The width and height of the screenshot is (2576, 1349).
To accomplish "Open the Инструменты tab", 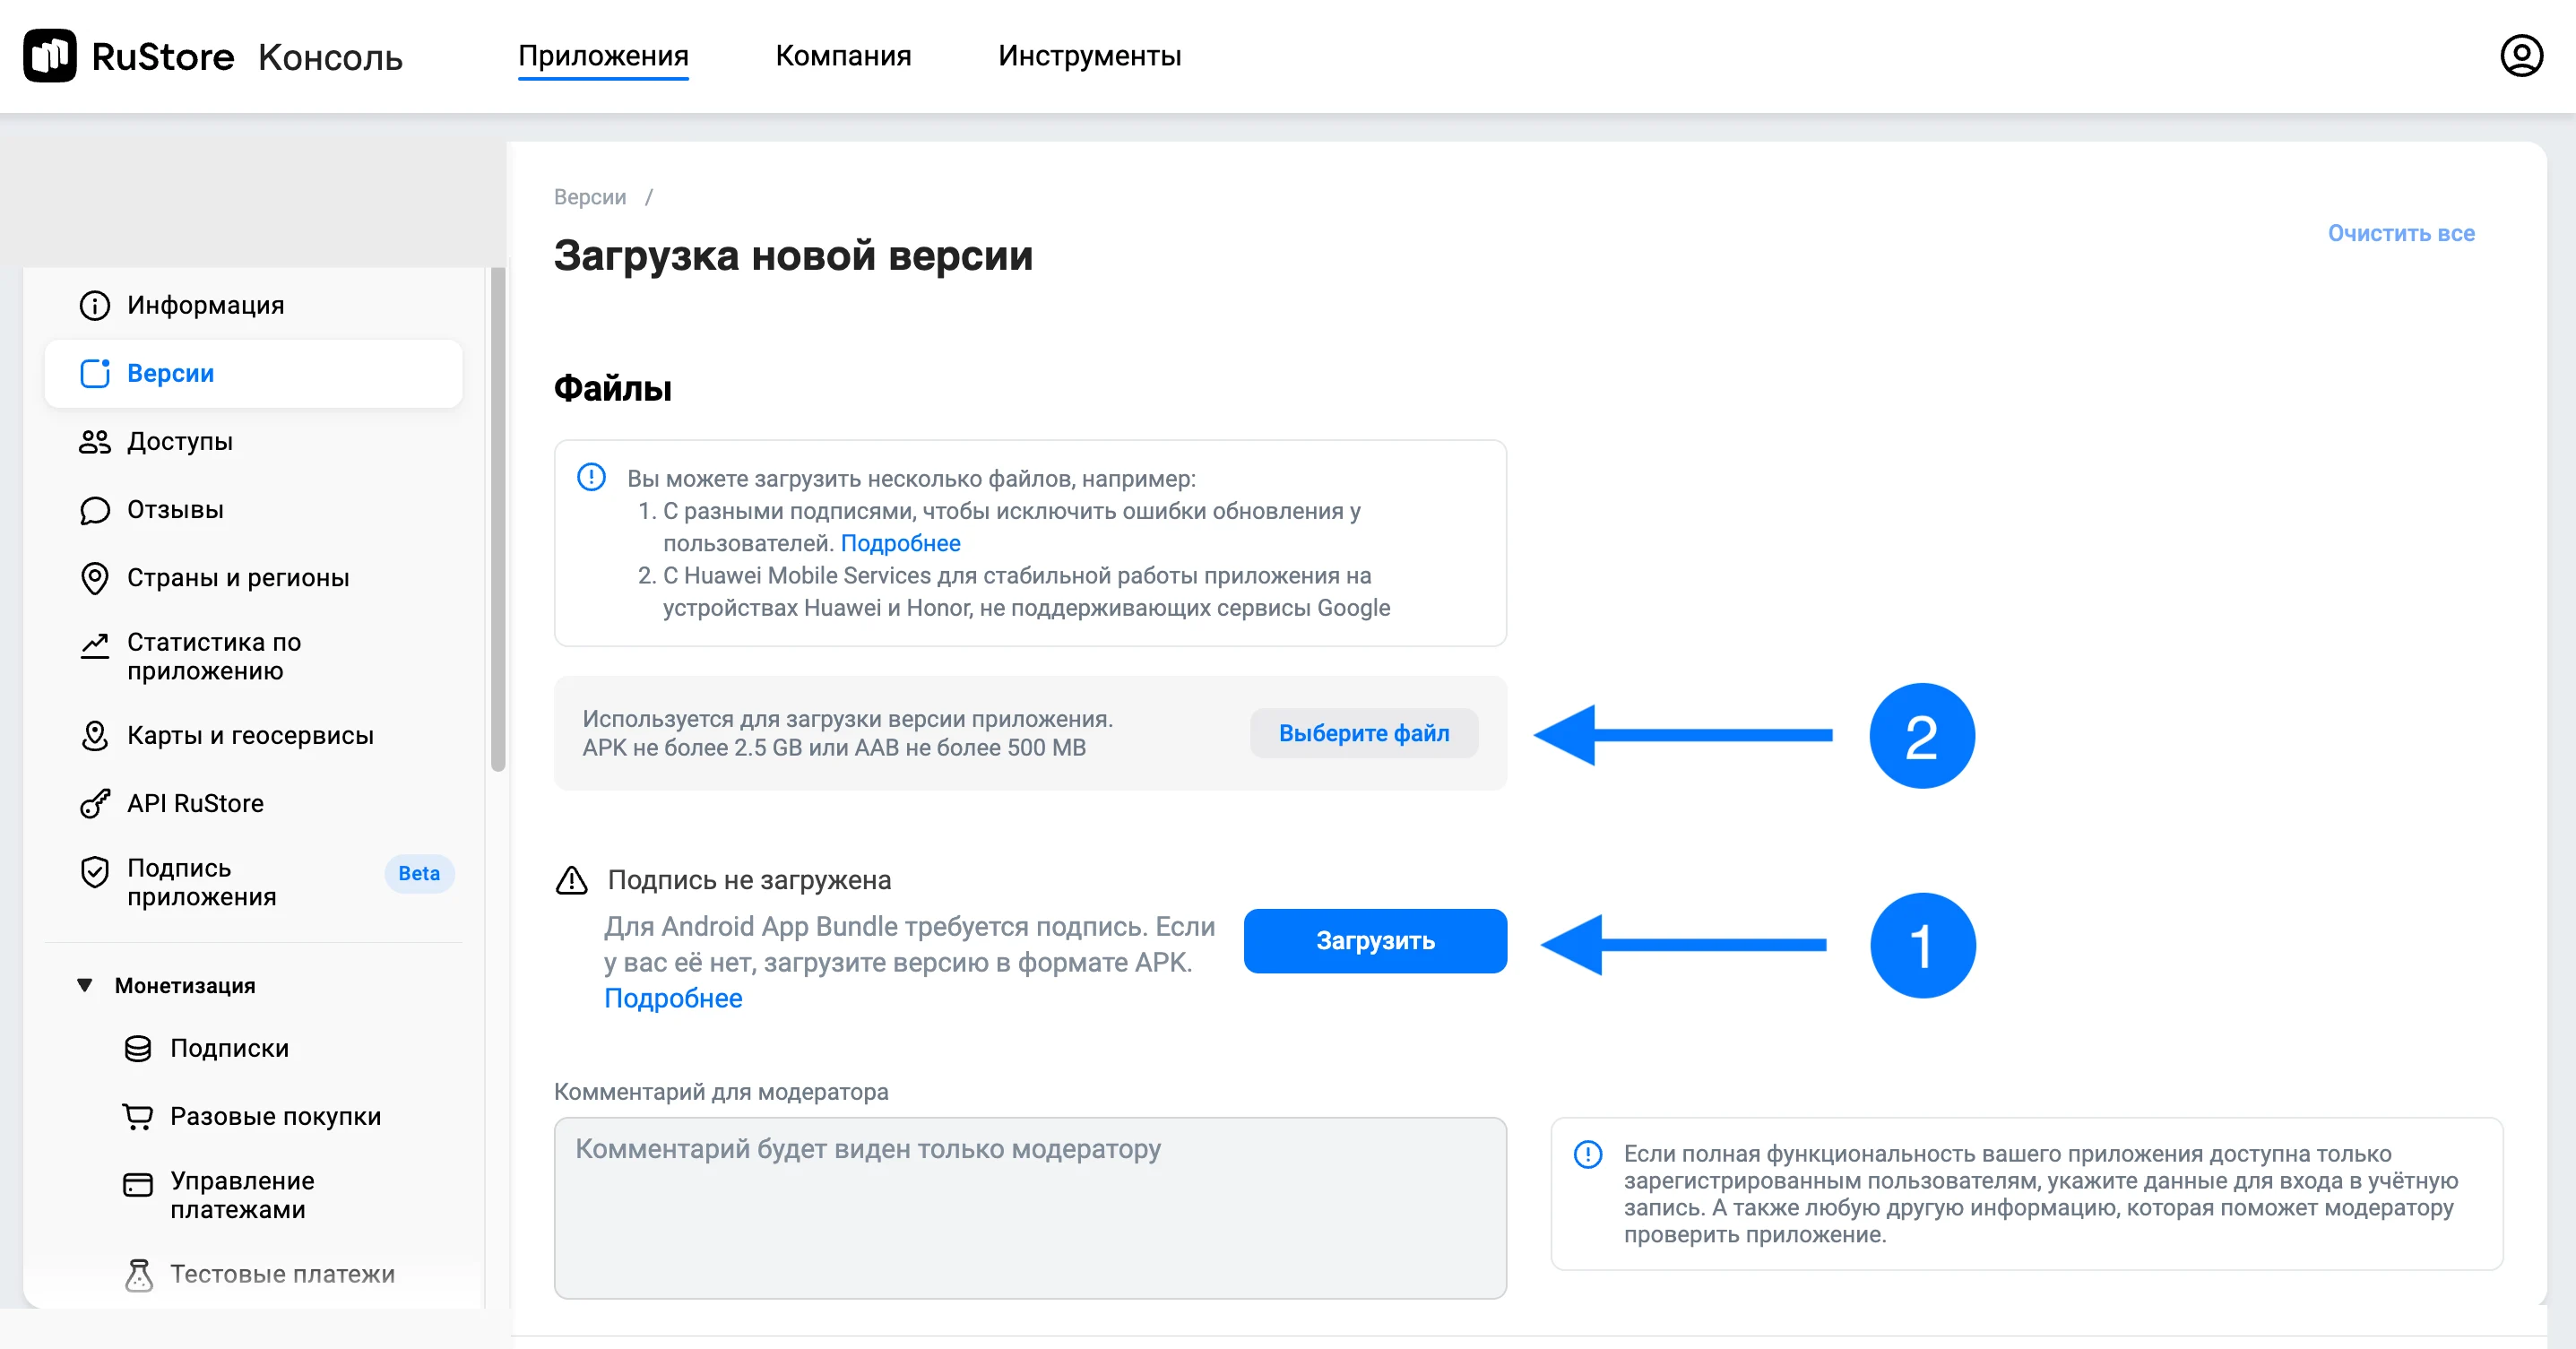I will [x=1089, y=56].
